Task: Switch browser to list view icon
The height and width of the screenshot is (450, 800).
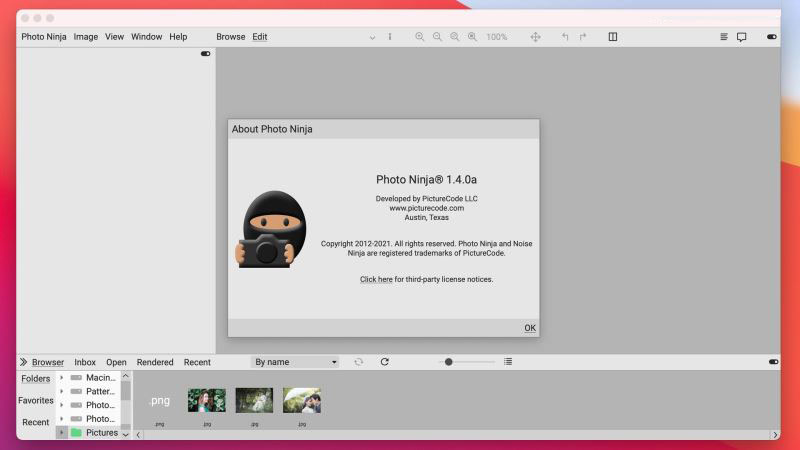Action: tap(508, 362)
